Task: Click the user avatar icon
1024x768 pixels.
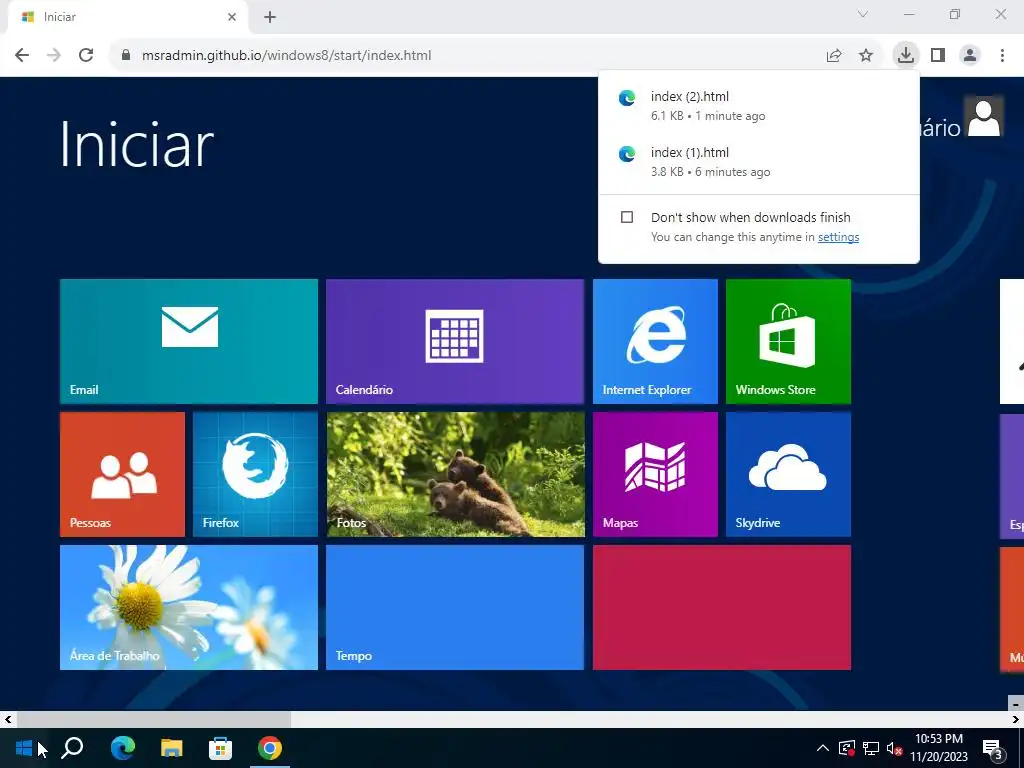Action: point(984,117)
